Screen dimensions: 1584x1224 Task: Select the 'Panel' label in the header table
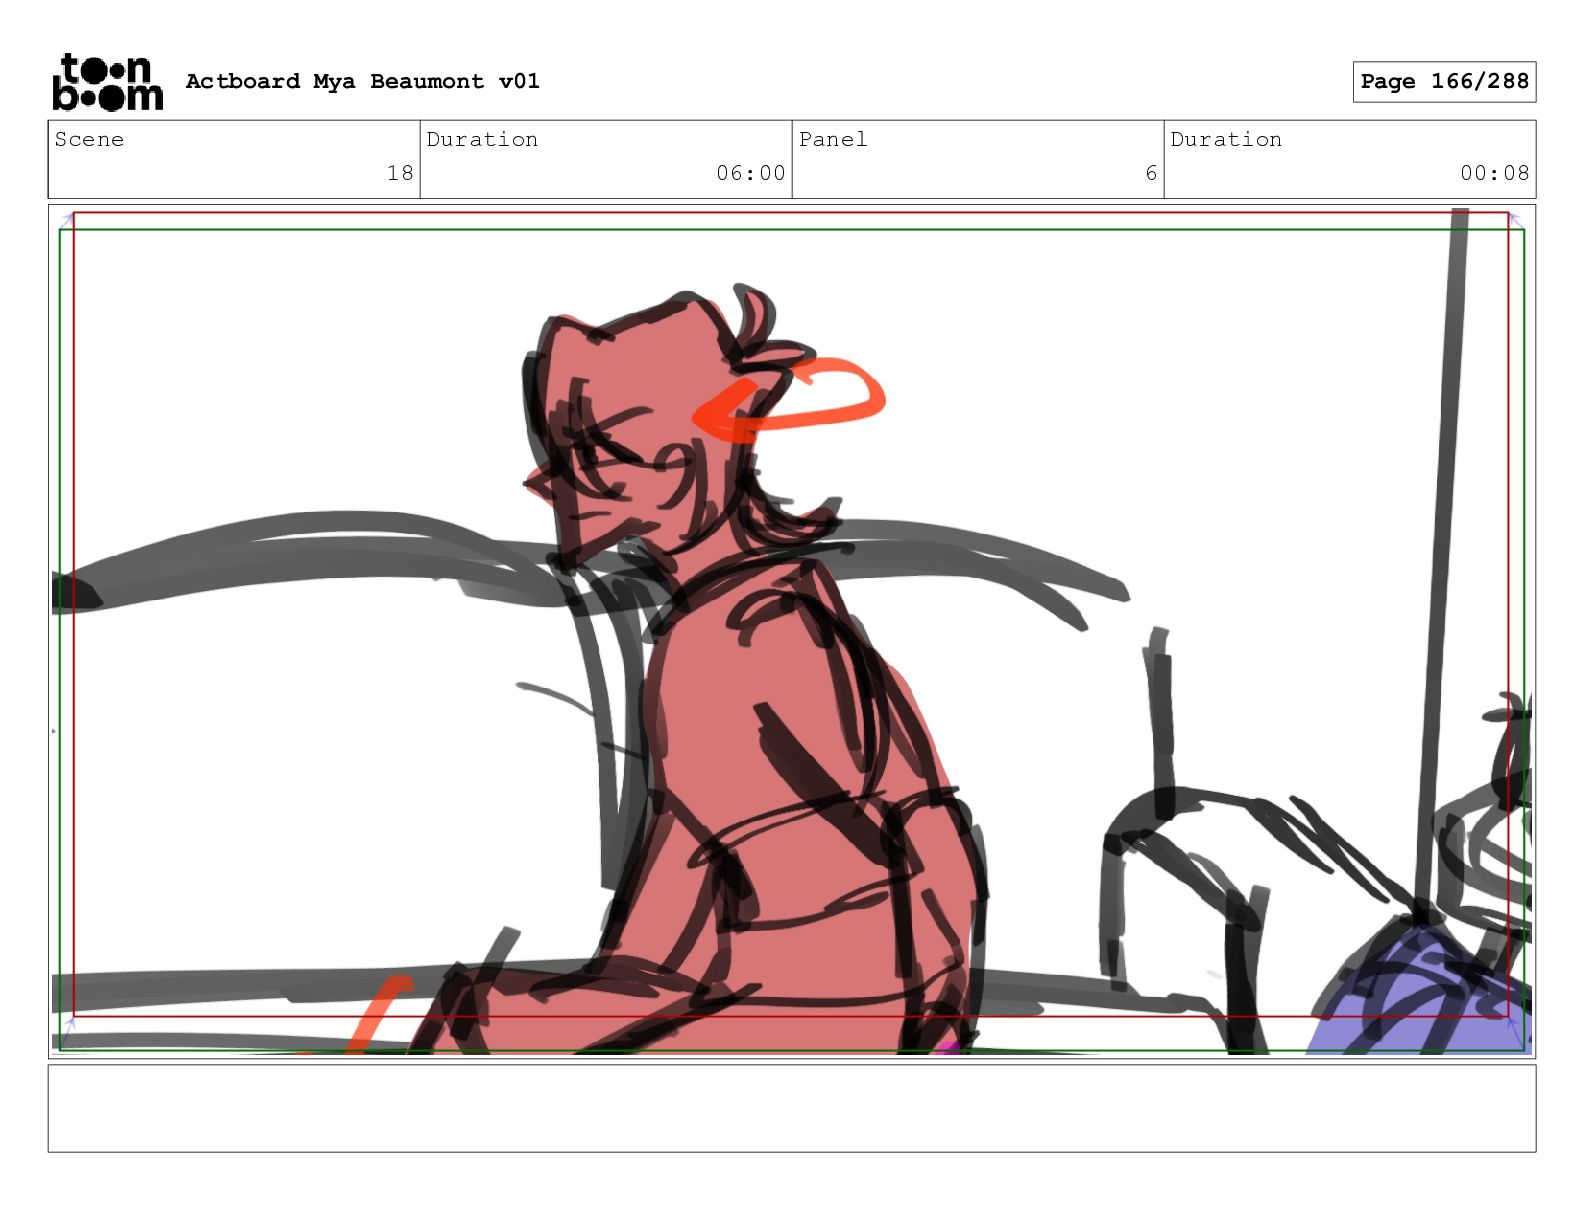click(x=833, y=140)
